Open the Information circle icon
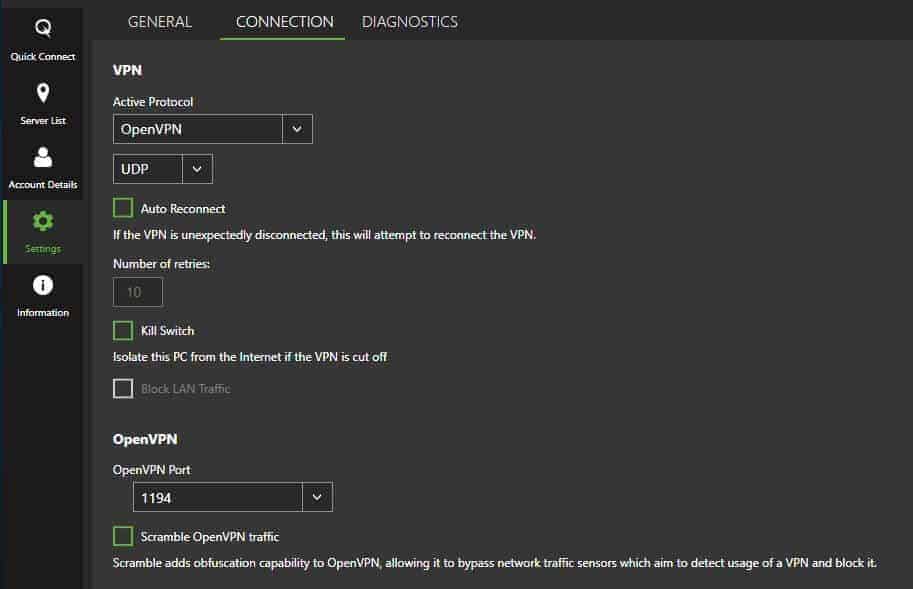913x589 pixels. (x=43, y=285)
